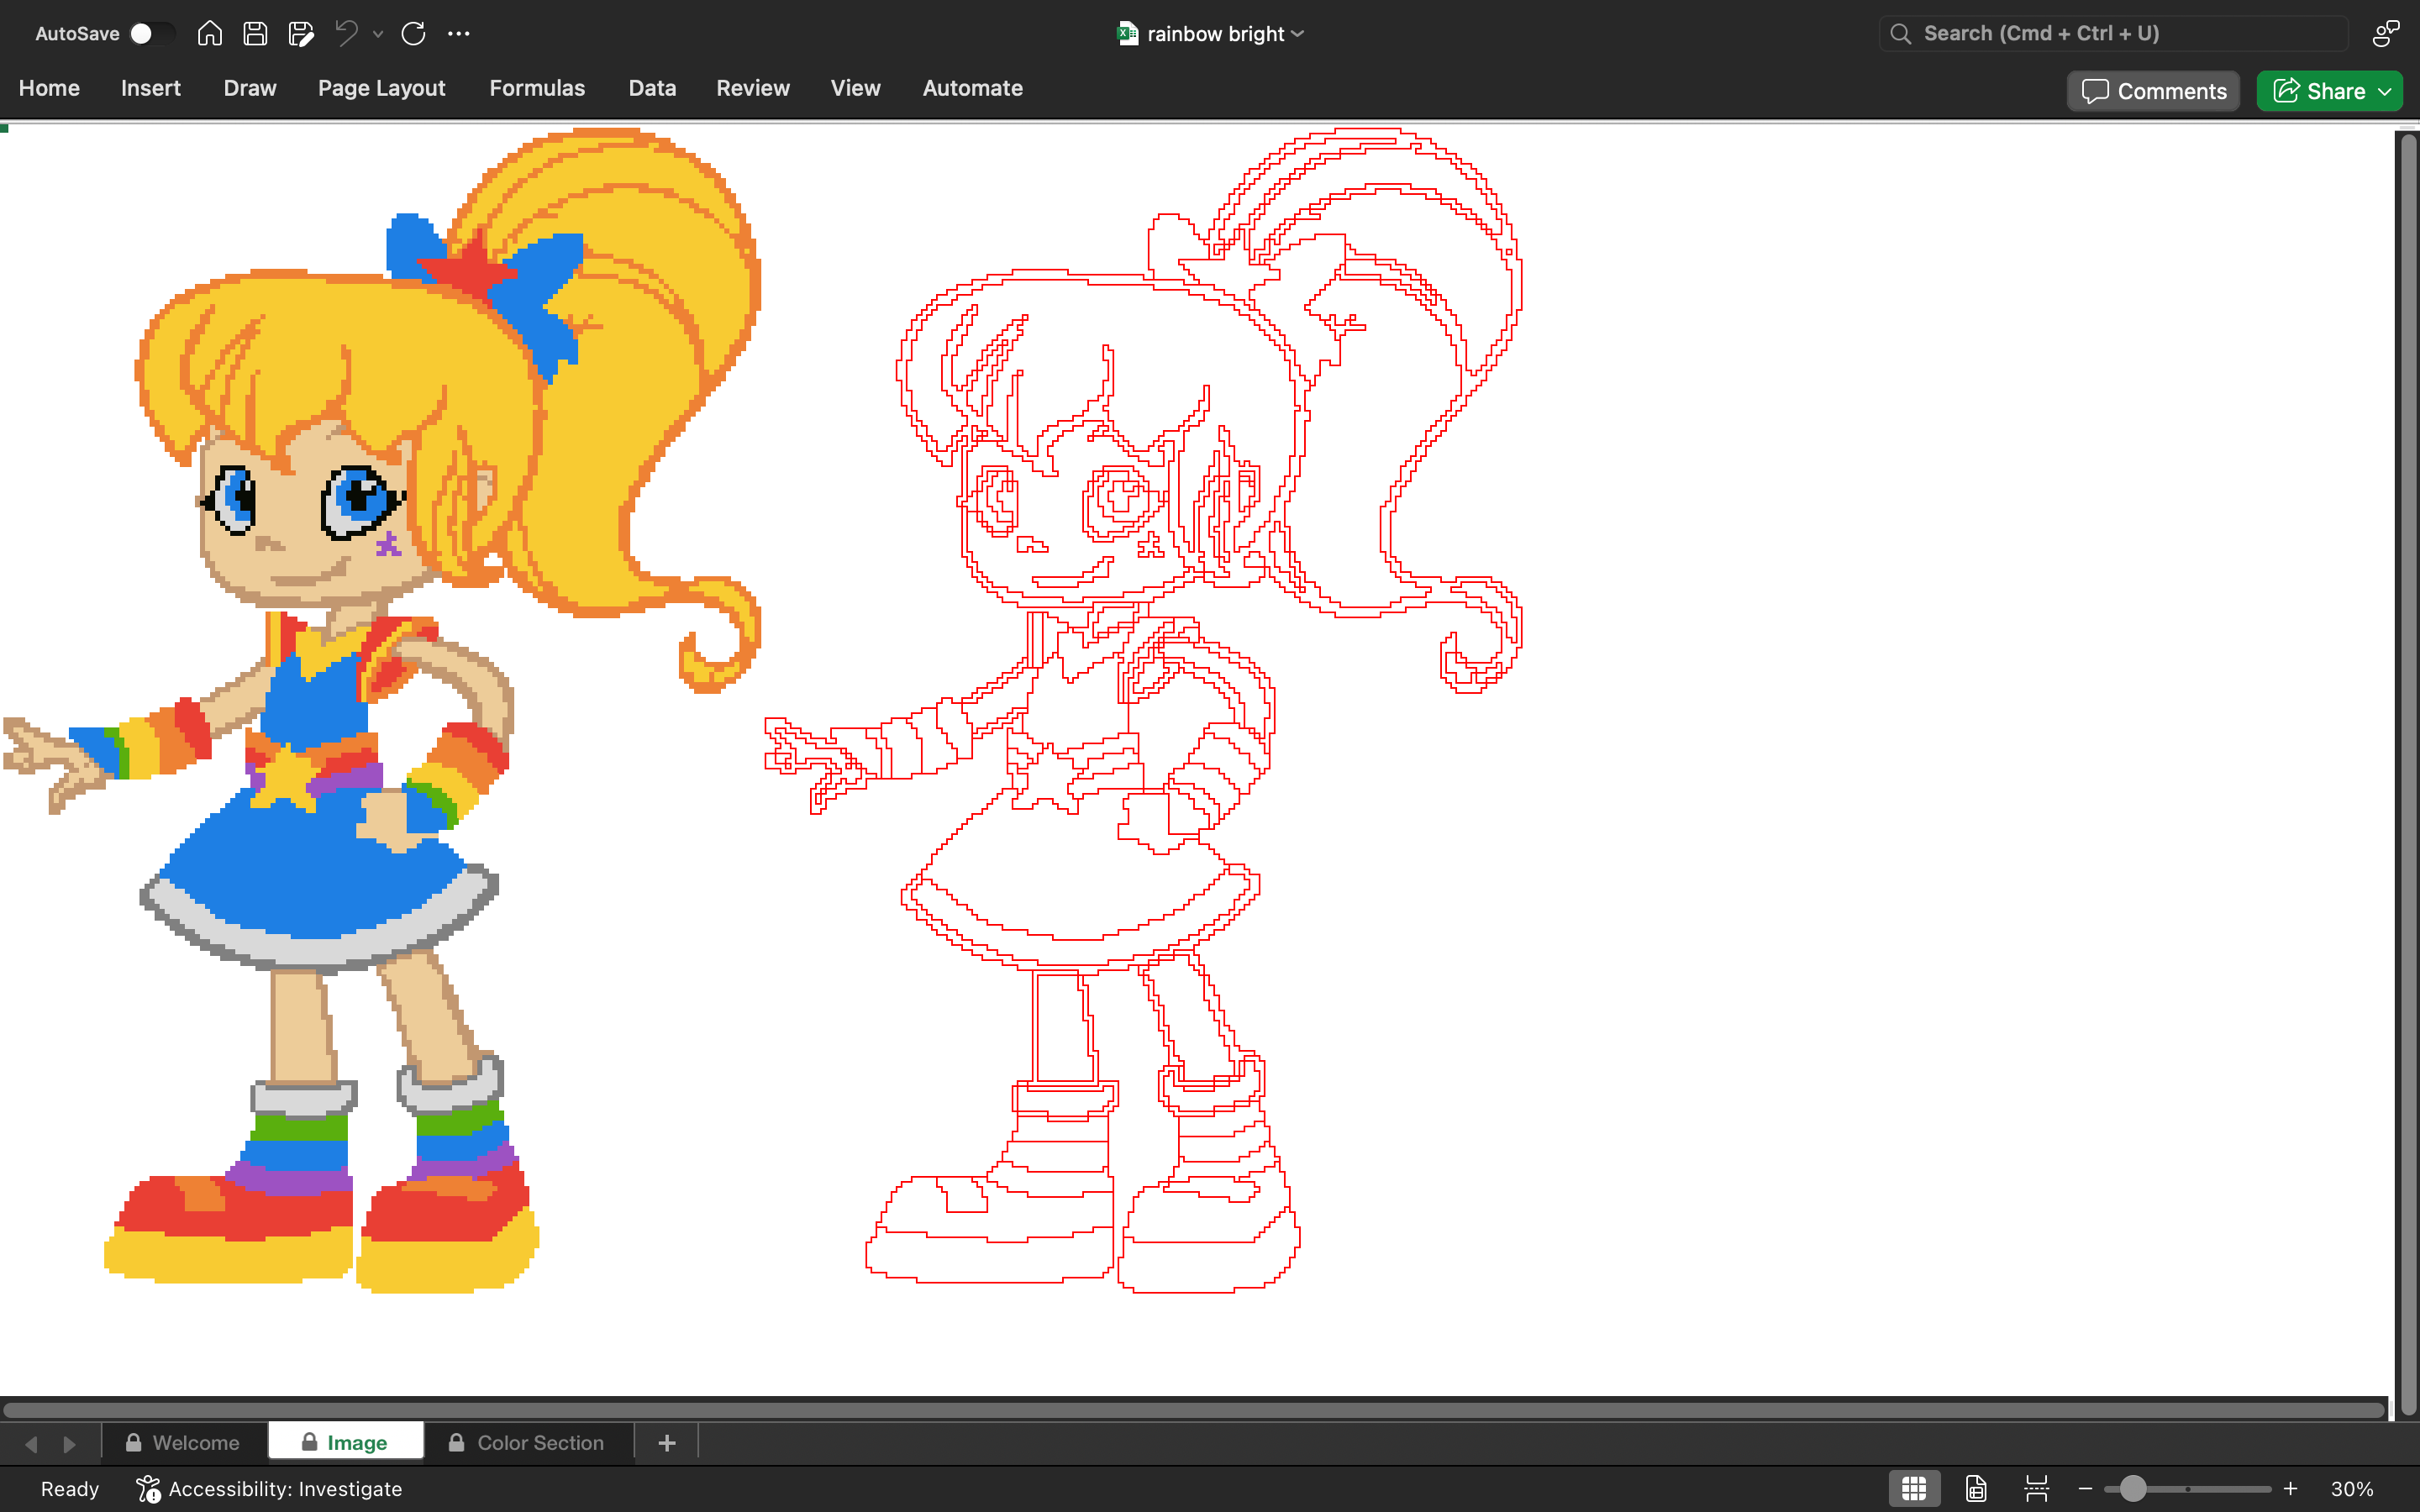Viewport: 2420px width, 1512px height.
Task: Open the View ribbon tab
Action: click(x=856, y=88)
